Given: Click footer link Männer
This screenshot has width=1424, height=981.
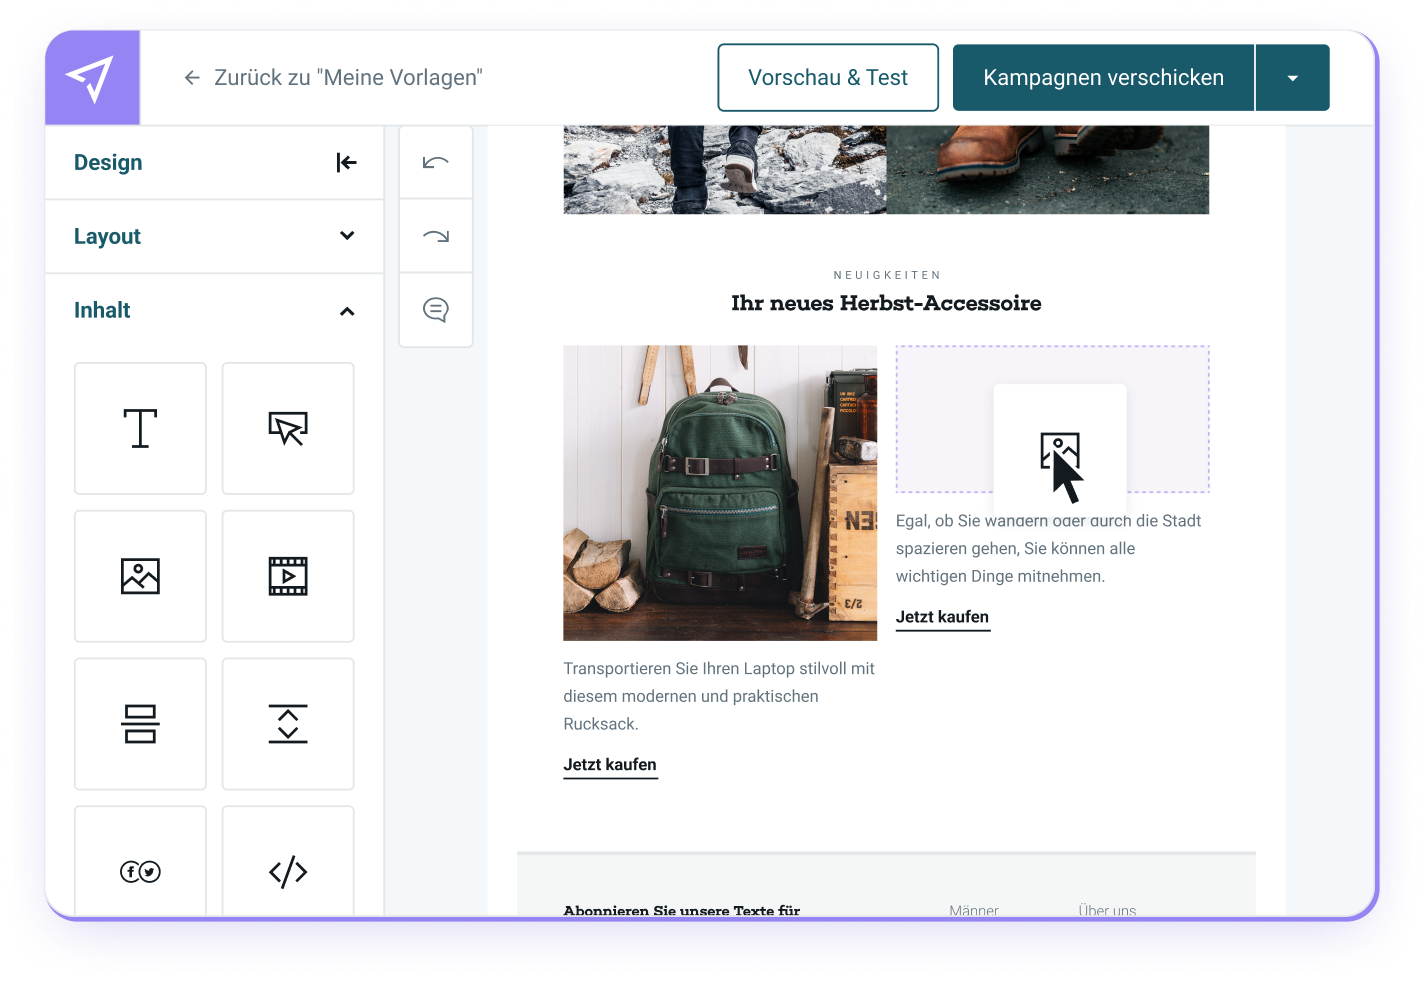Looking at the screenshot, I should (974, 910).
